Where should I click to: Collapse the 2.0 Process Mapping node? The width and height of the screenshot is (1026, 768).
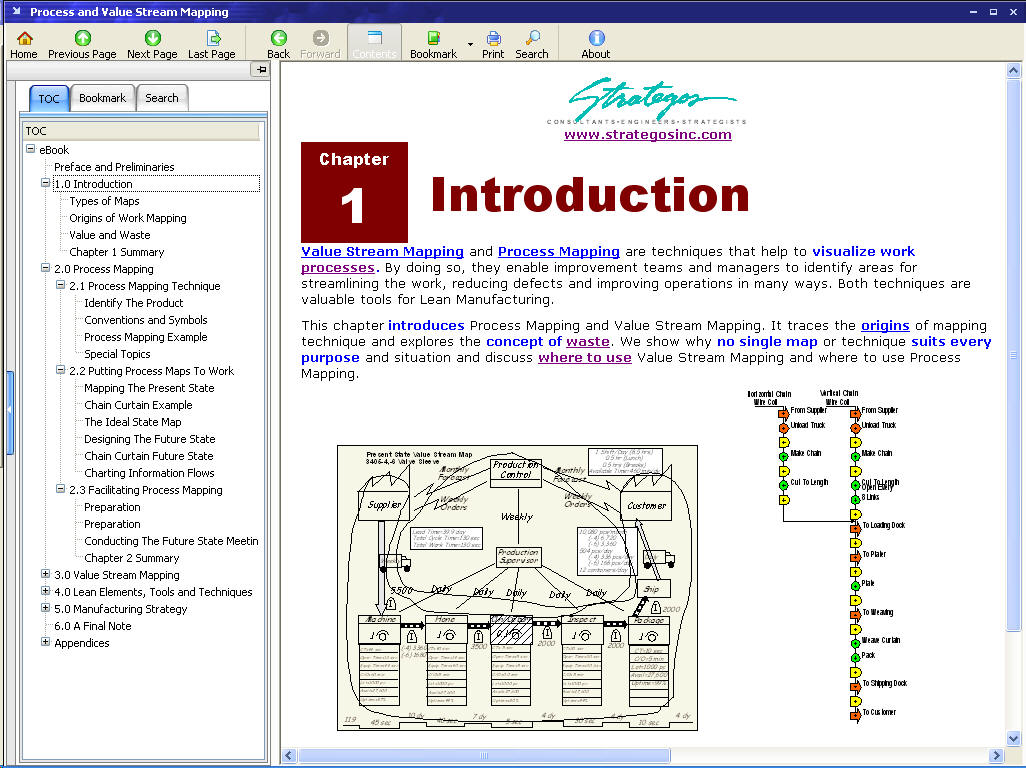click(x=45, y=268)
